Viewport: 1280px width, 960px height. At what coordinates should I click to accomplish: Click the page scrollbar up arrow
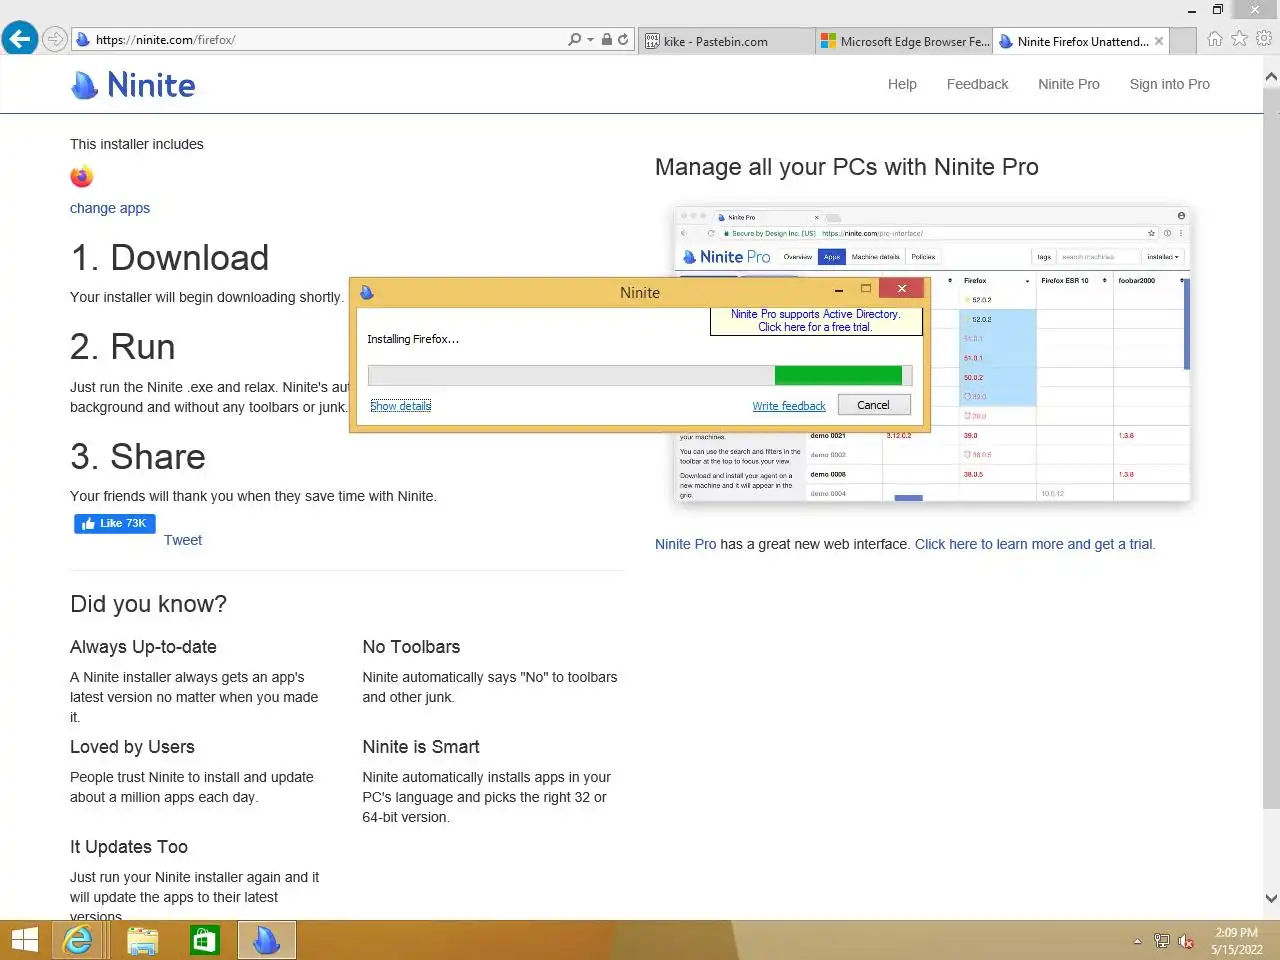coord(1271,76)
